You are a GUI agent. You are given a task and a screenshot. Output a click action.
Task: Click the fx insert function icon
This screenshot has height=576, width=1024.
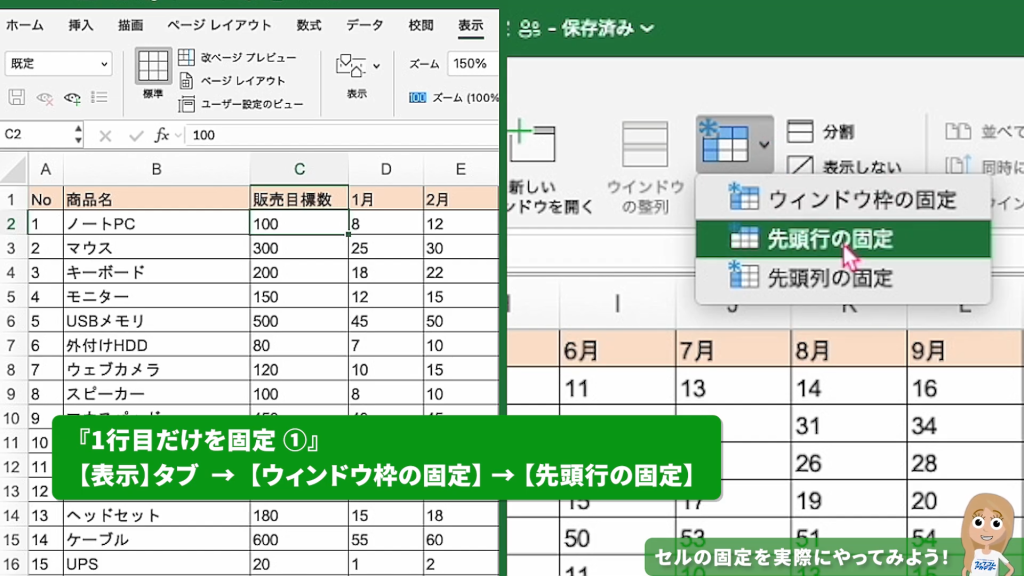161,135
